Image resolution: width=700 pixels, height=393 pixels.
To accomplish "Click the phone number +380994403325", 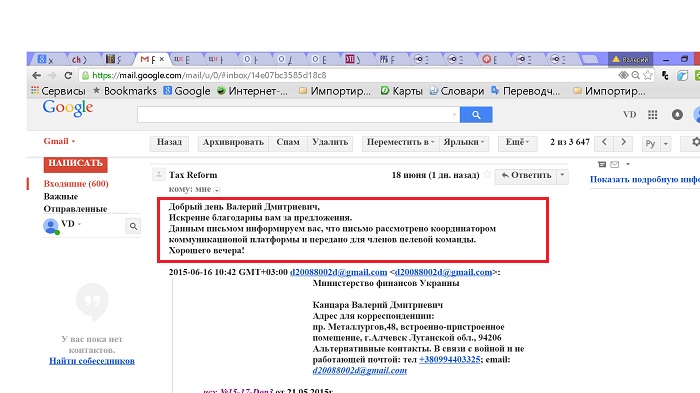I will pos(450,360).
